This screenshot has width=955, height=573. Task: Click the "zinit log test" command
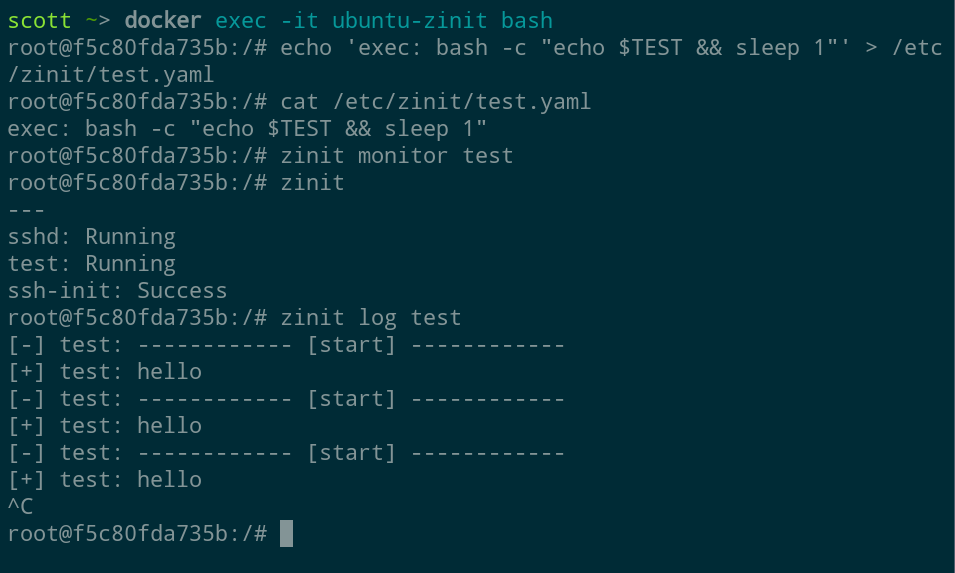(371, 317)
